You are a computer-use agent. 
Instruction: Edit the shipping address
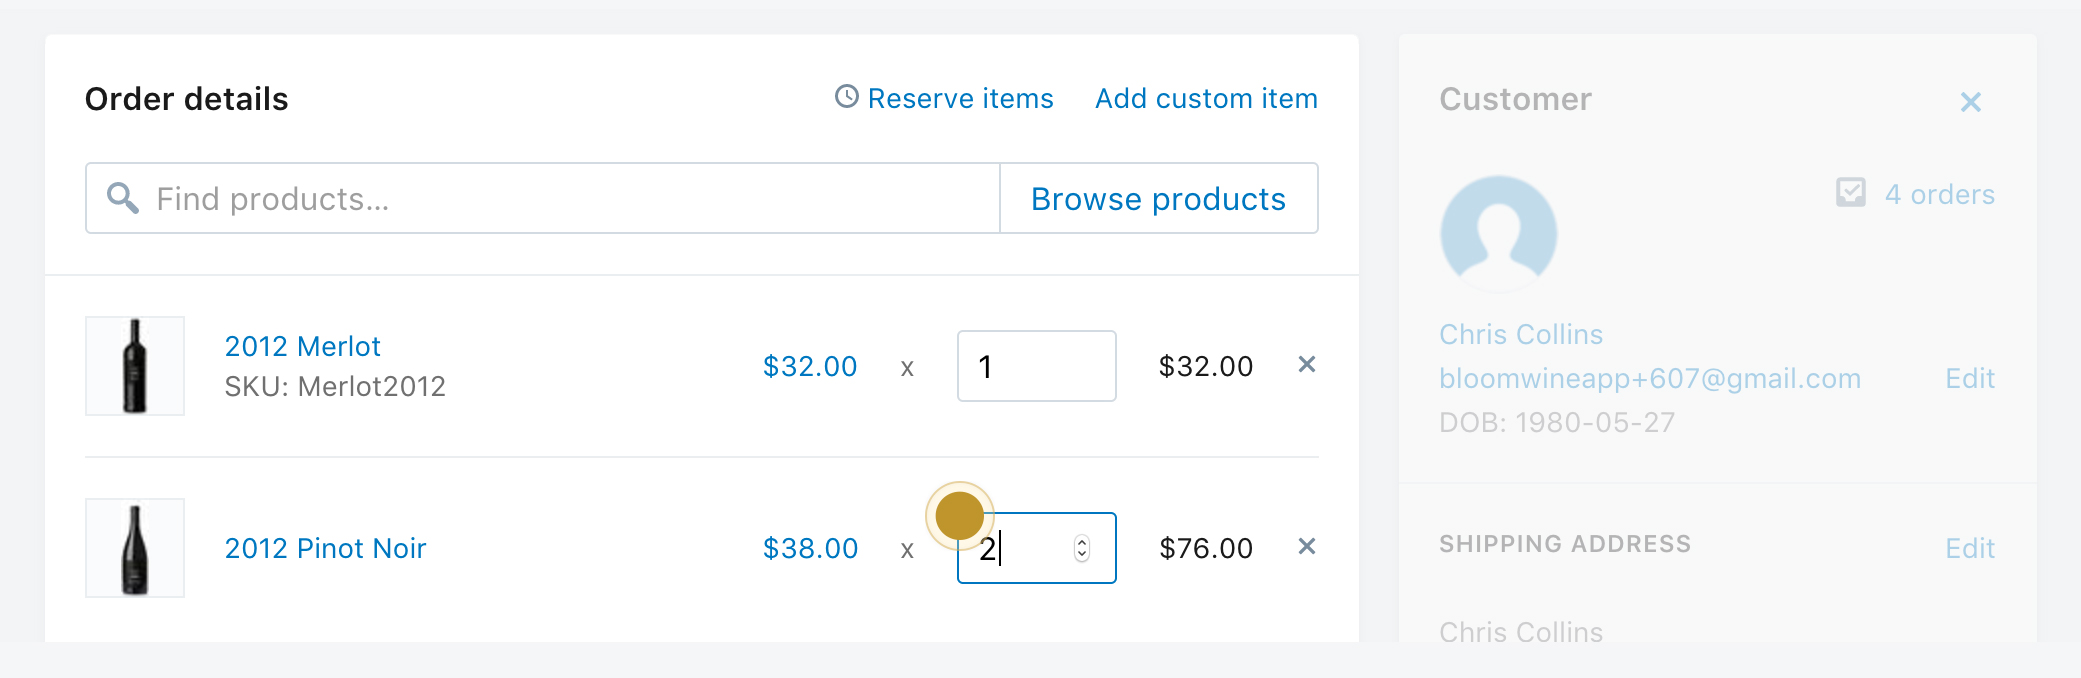1970,548
